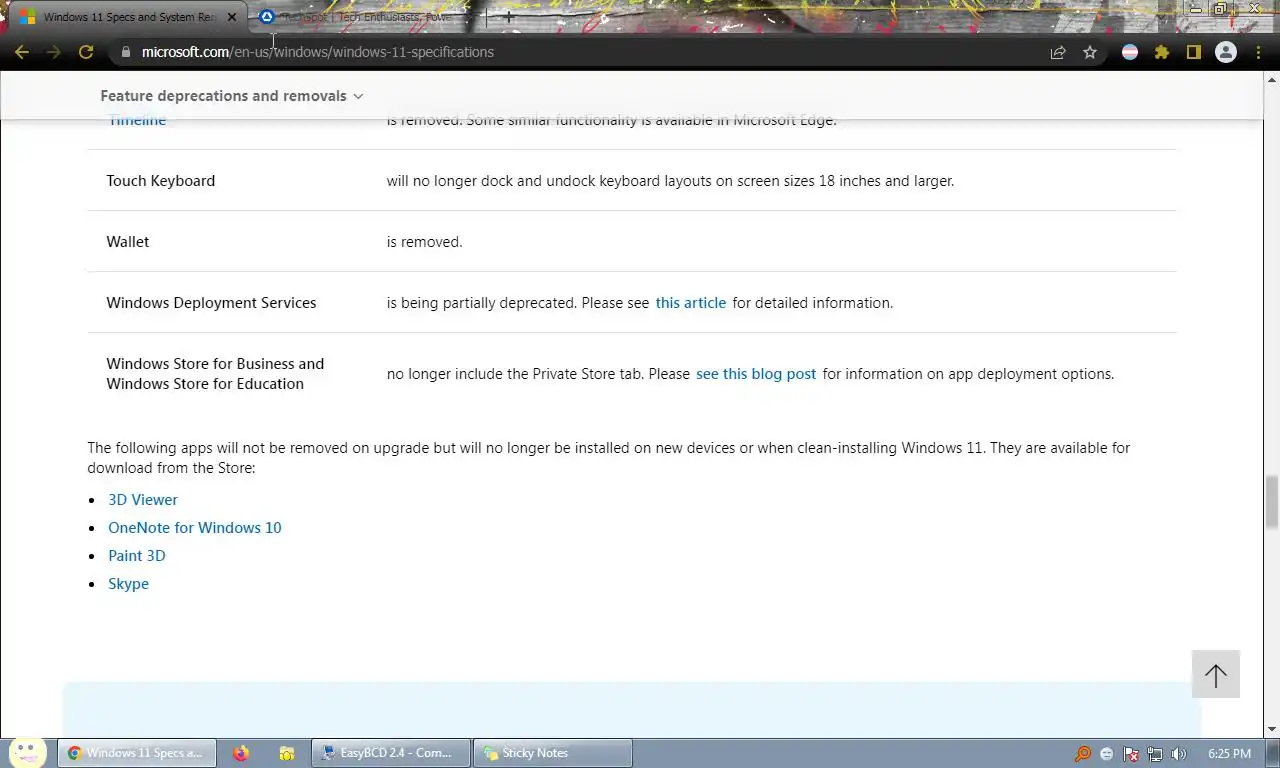This screenshot has height=768, width=1280.
Task: Select Chrome Windows 11 Specs taskbar button
Action: tap(137, 753)
